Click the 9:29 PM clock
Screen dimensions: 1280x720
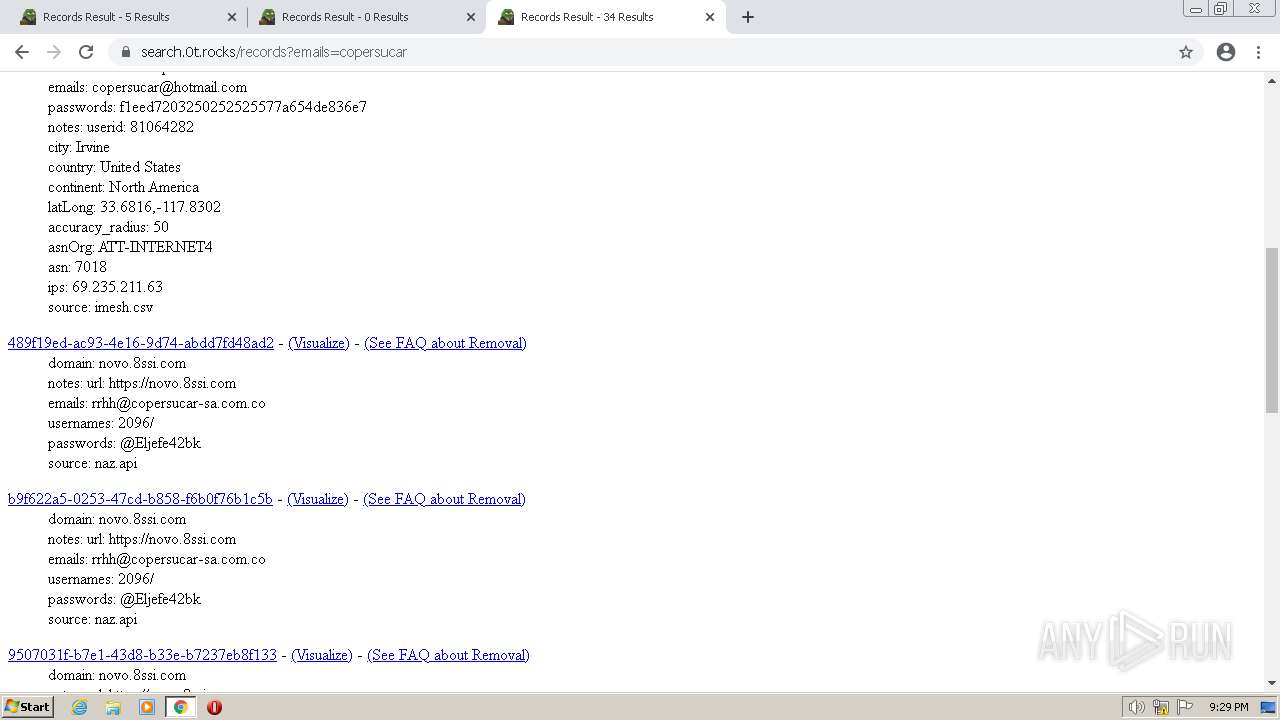coord(1229,707)
